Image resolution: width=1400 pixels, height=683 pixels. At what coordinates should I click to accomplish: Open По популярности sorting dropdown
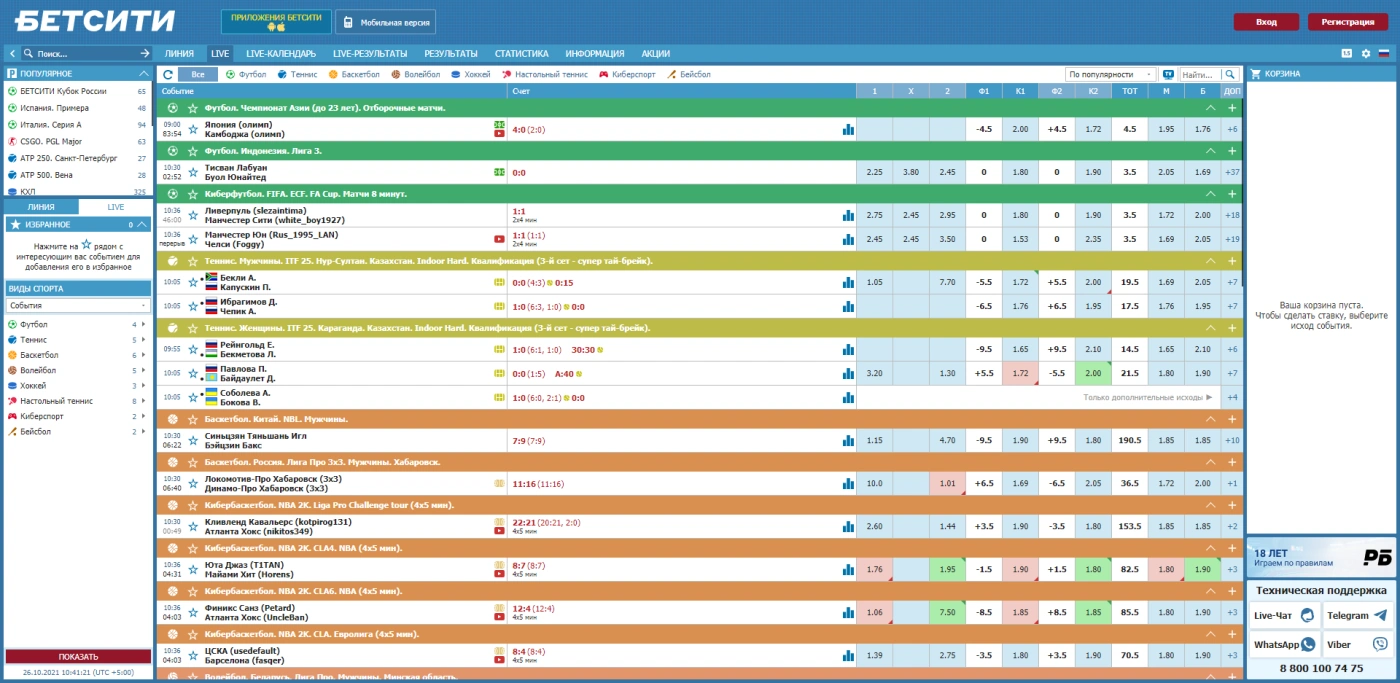pyautogui.click(x=1110, y=74)
